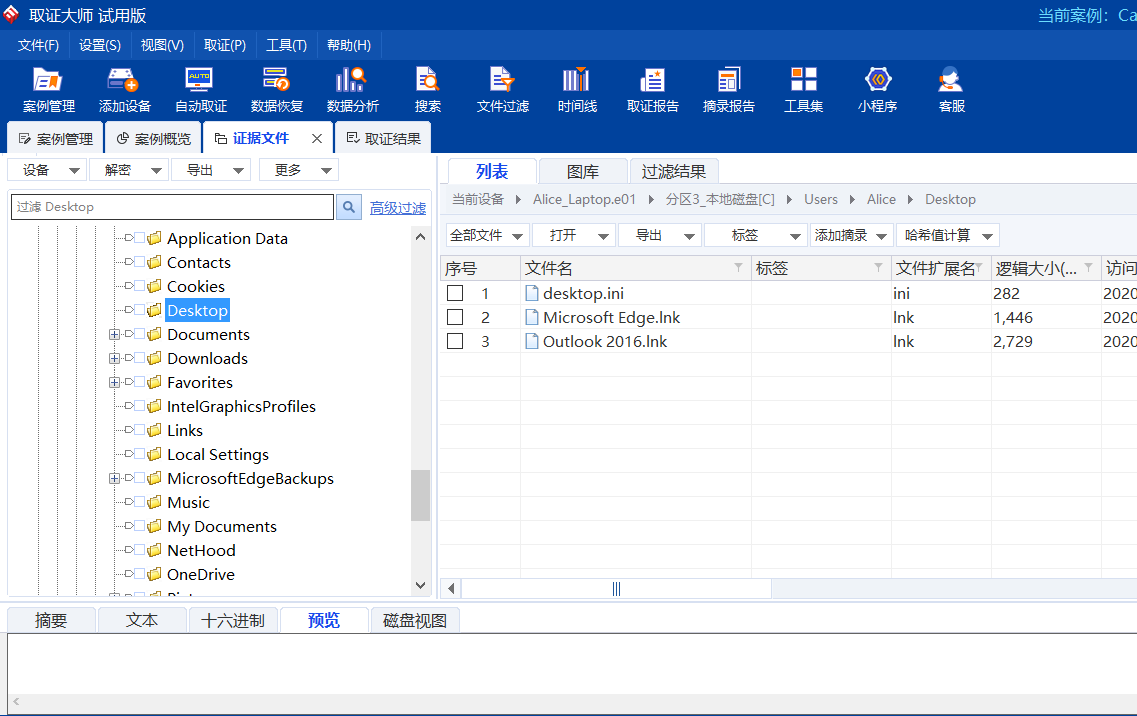Click the 文件扩展名 column filter icon

(979, 268)
